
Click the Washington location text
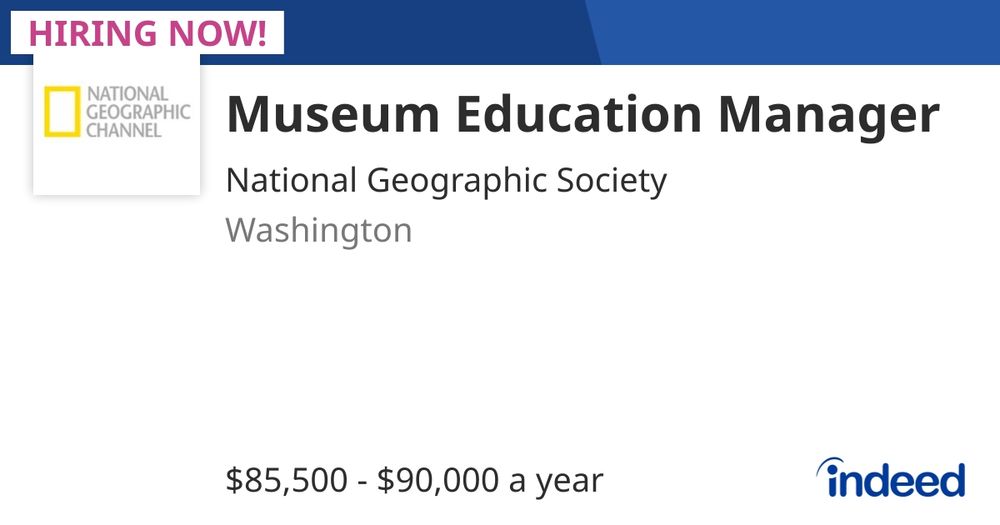tap(319, 230)
